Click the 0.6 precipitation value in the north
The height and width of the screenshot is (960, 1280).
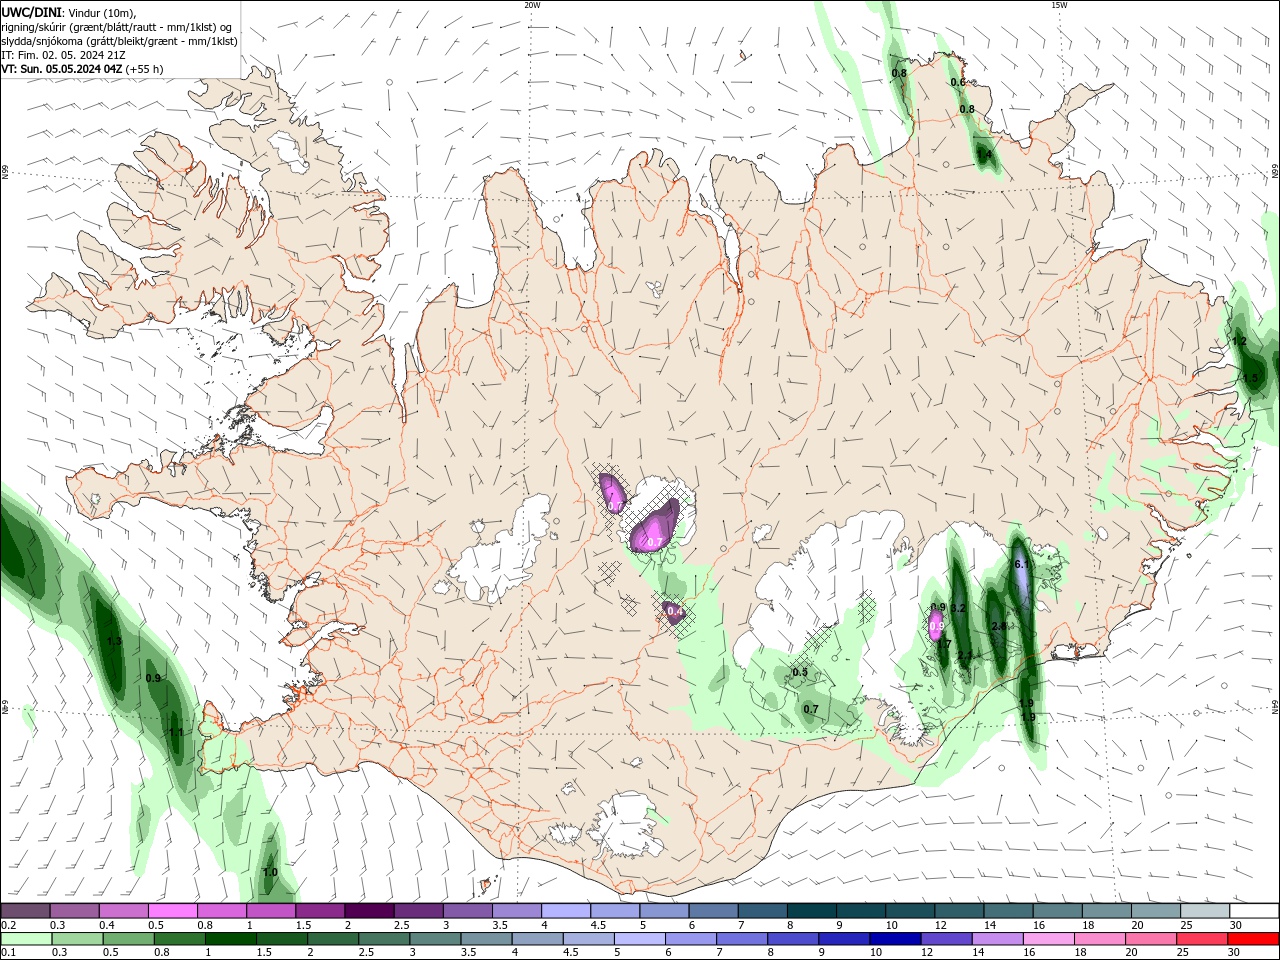tap(958, 83)
